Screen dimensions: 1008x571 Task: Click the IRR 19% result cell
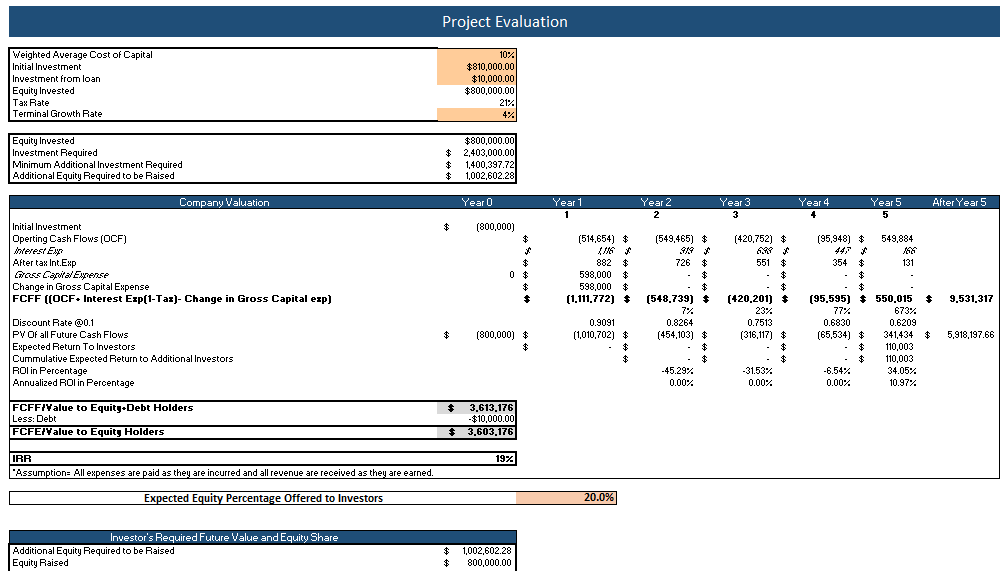(477, 459)
